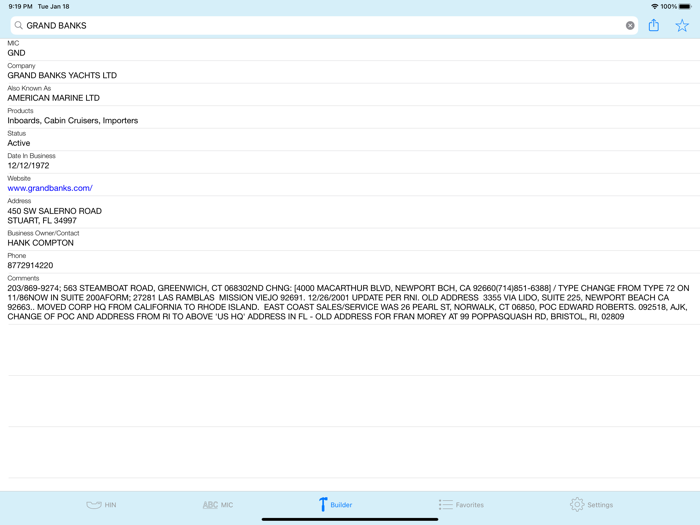Open the Favorites tab
Image resolution: width=700 pixels, height=525 pixels.
pyautogui.click(x=461, y=505)
